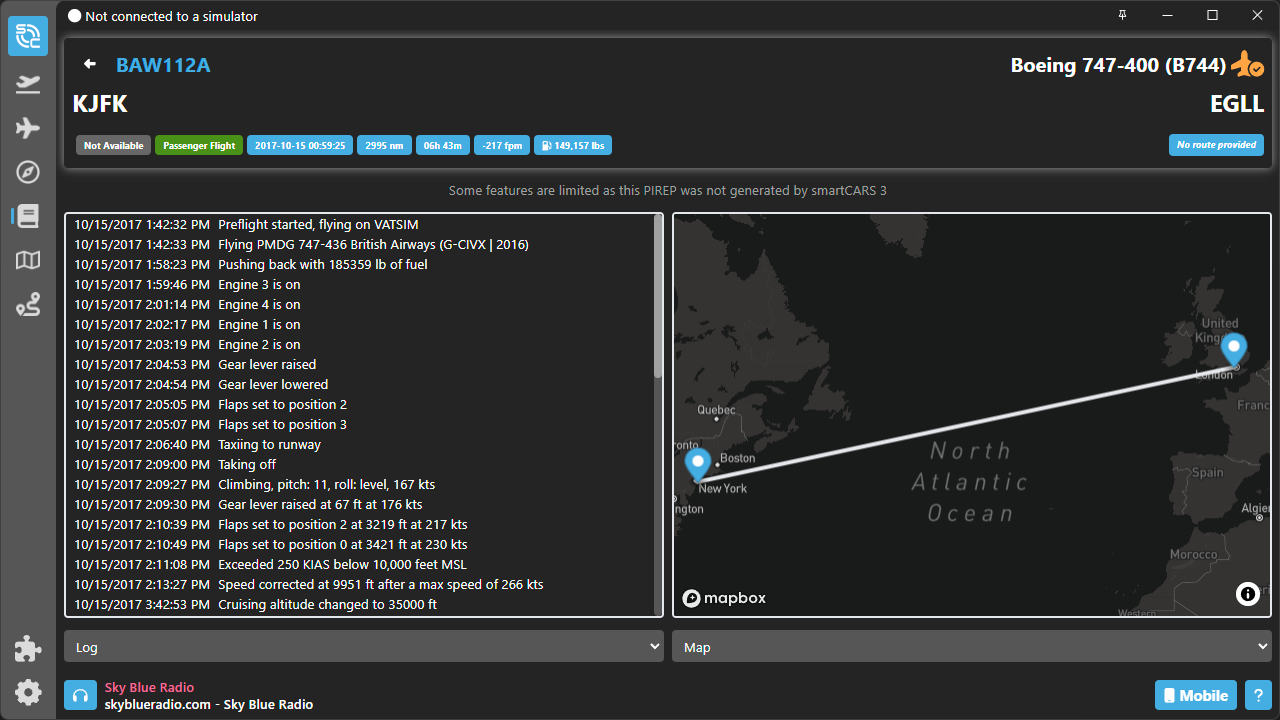Click the Not Available badge
The width and height of the screenshot is (1280, 720).
pos(113,145)
